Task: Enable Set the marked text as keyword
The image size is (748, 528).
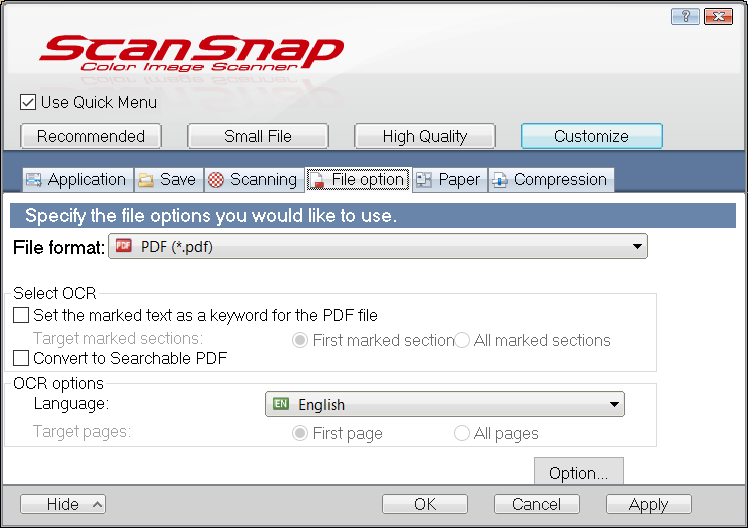Action: (21, 315)
